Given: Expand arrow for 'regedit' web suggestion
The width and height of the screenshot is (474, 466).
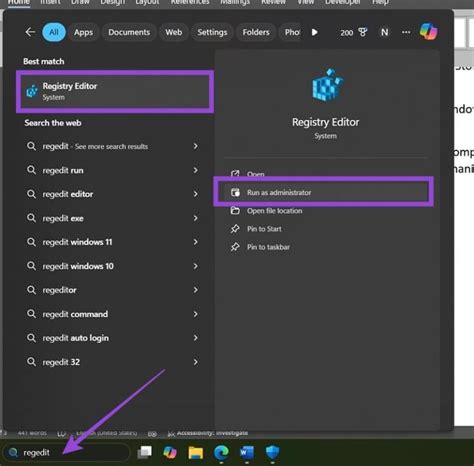Looking at the screenshot, I should [196, 146].
